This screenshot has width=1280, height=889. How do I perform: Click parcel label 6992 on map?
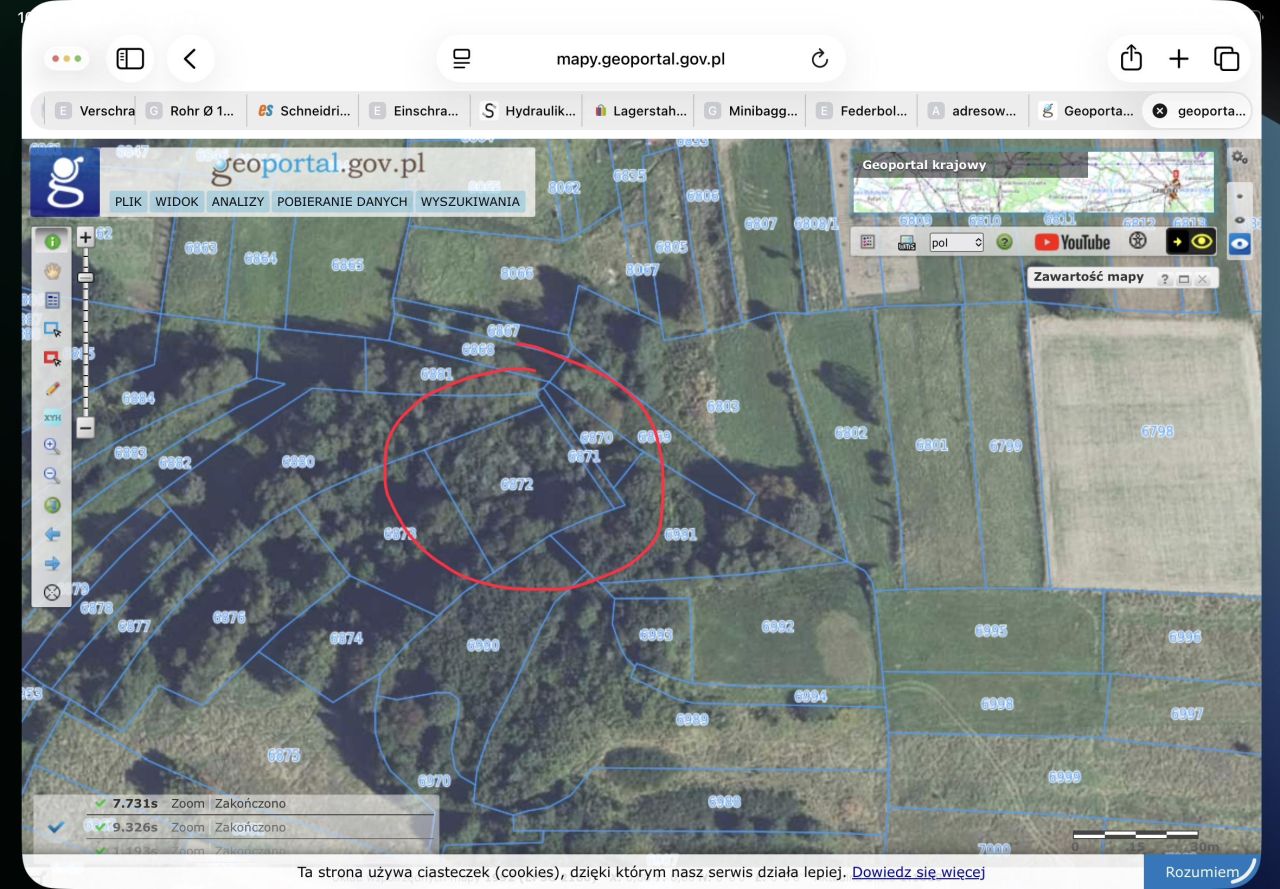coord(777,626)
